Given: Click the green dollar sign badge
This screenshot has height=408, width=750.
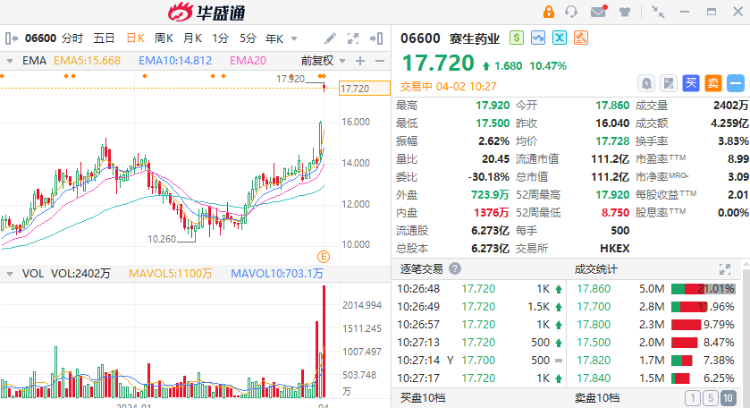Looking at the screenshot, I should pos(517,38).
